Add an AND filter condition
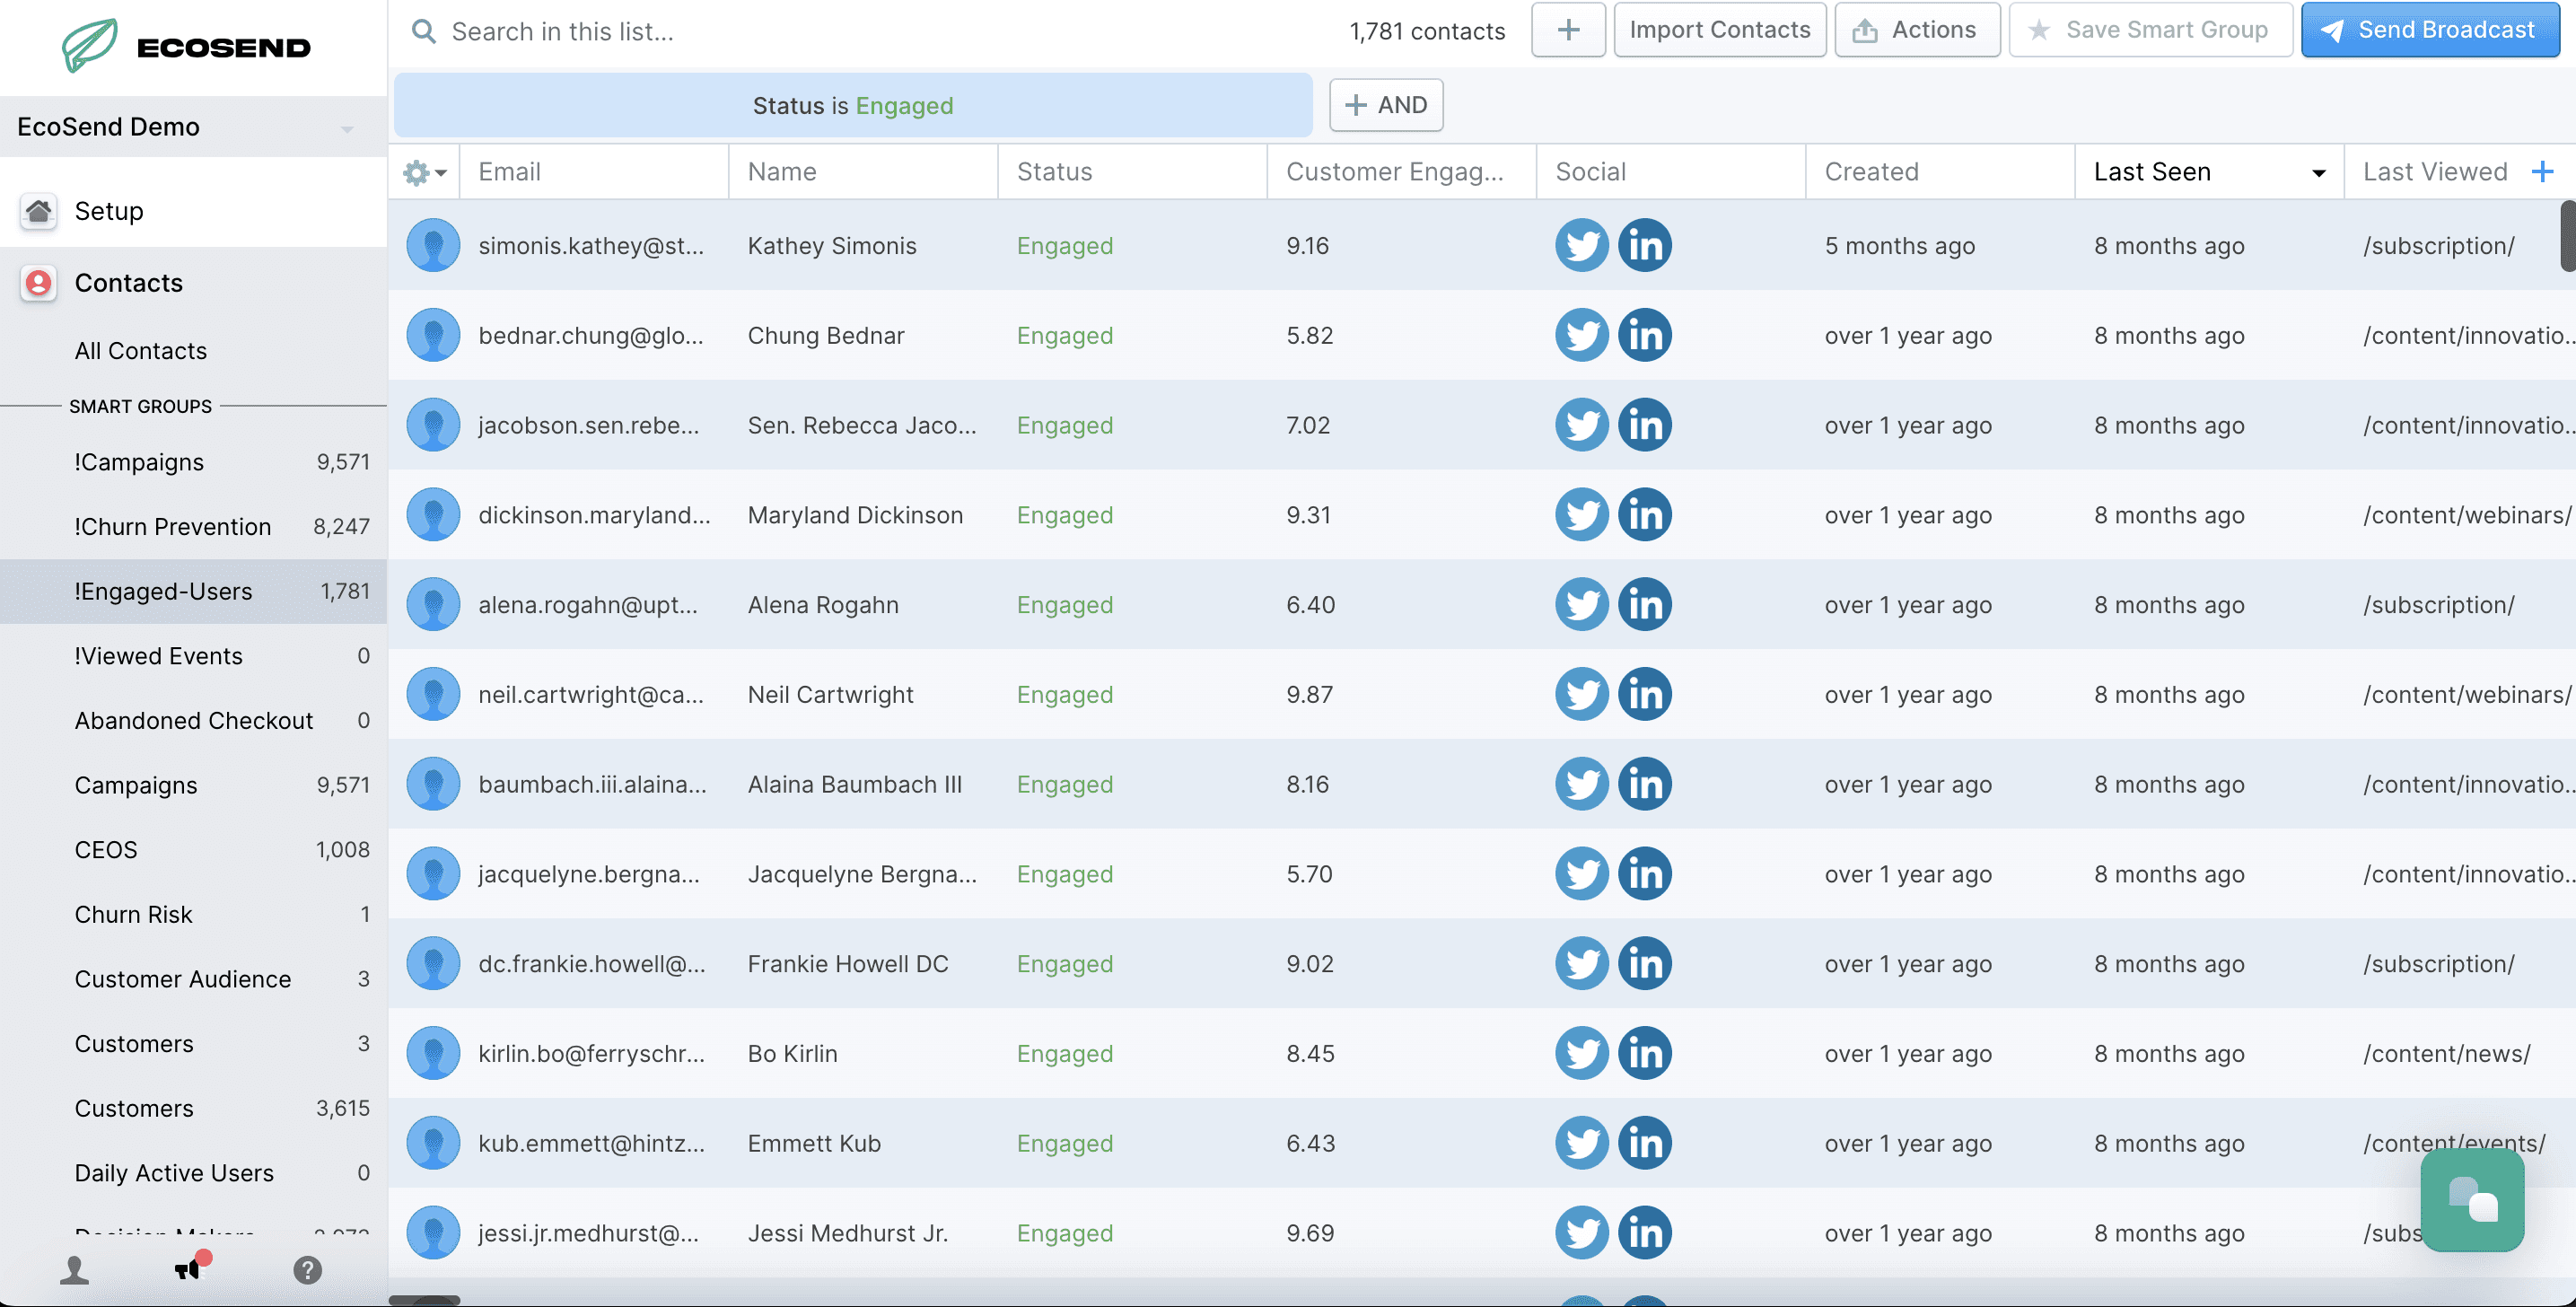2576x1307 pixels. click(1385, 105)
